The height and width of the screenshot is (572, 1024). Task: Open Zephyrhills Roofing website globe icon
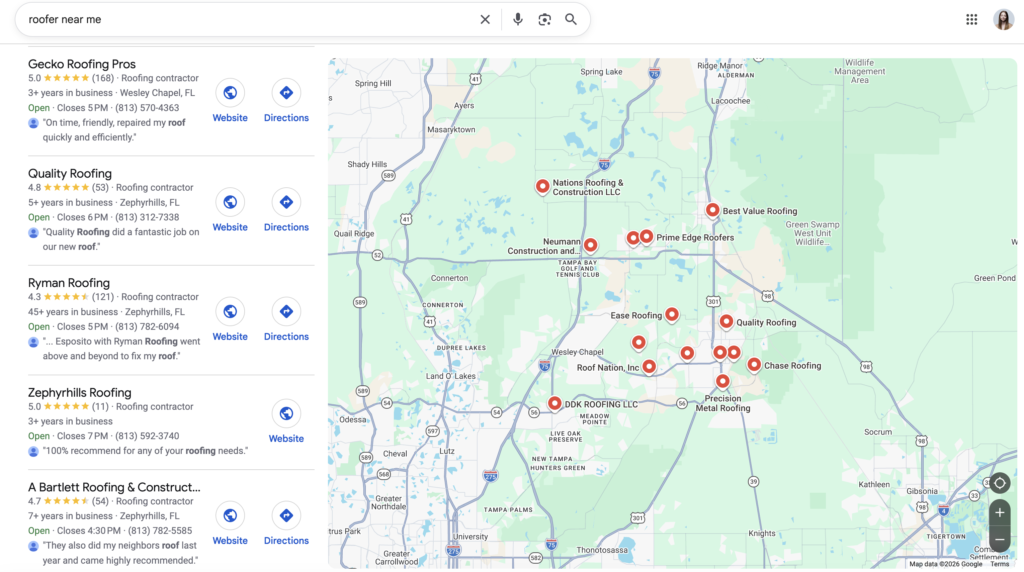point(286,413)
